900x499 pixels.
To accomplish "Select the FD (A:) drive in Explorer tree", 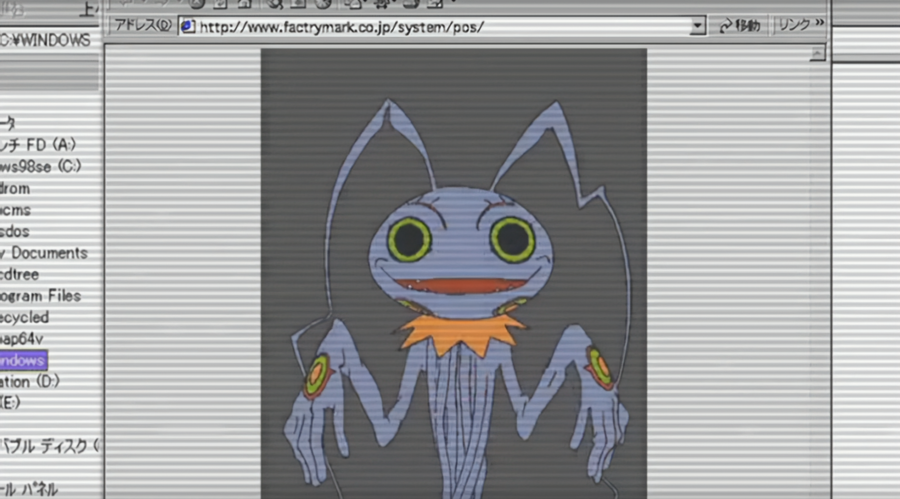I will coord(38,145).
